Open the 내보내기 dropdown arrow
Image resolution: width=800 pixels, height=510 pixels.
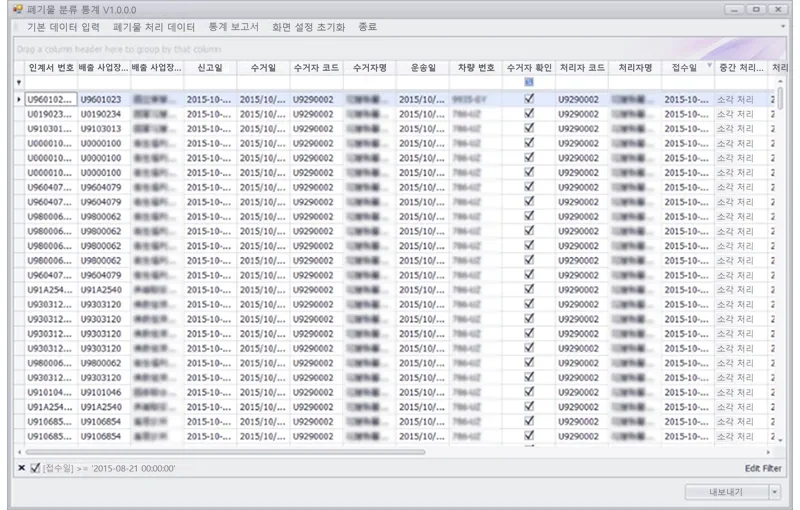click(774, 492)
